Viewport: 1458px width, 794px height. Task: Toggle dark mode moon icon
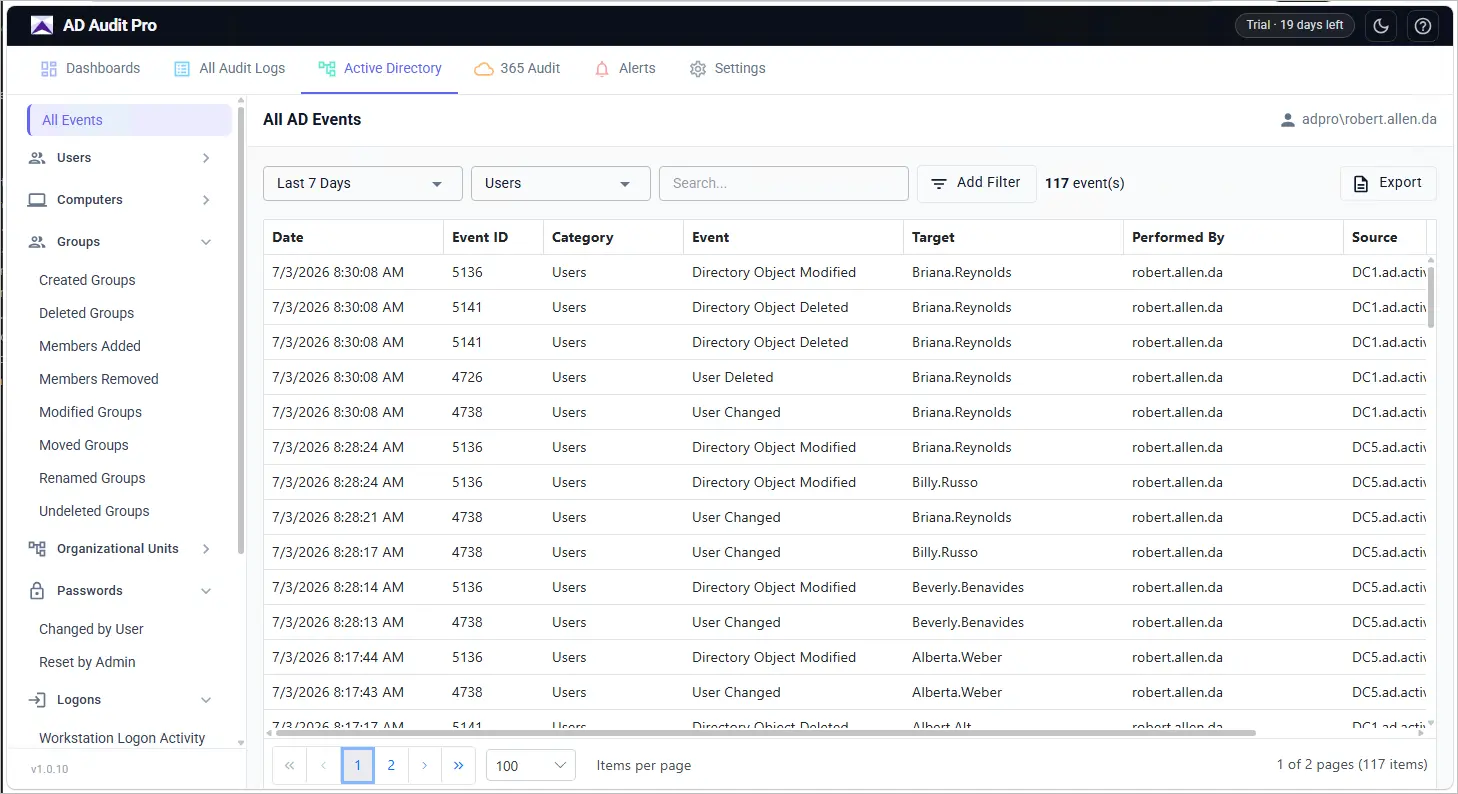point(1381,26)
